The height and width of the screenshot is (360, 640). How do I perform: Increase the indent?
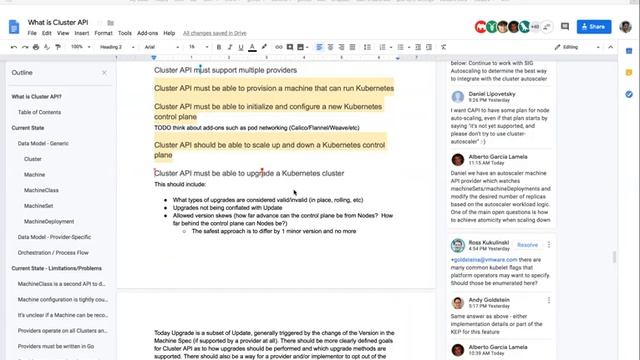pyautogui.click(x=429, y=47)
